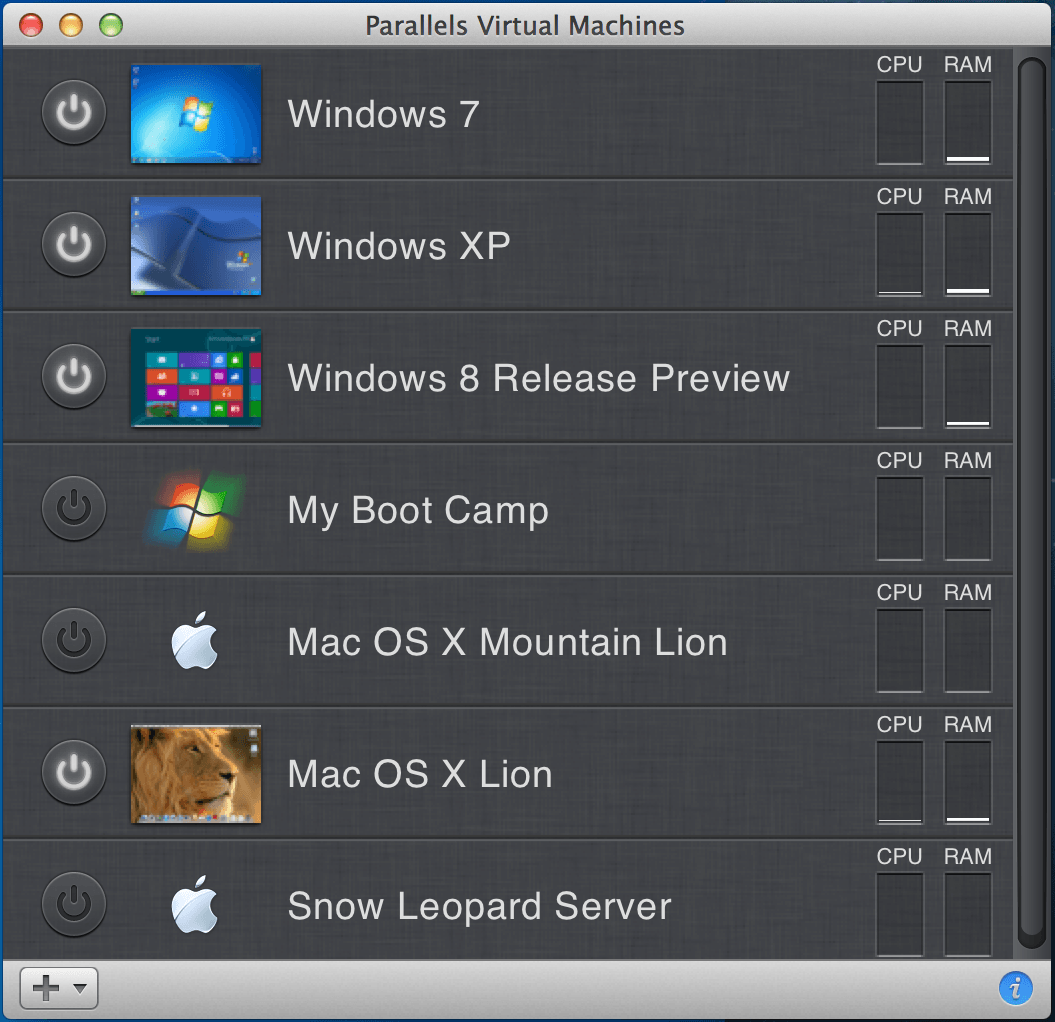Screen dimensions: 1055x1022
Task: Close the Parallels Virtual Machines window
Action: coord(31,25)
